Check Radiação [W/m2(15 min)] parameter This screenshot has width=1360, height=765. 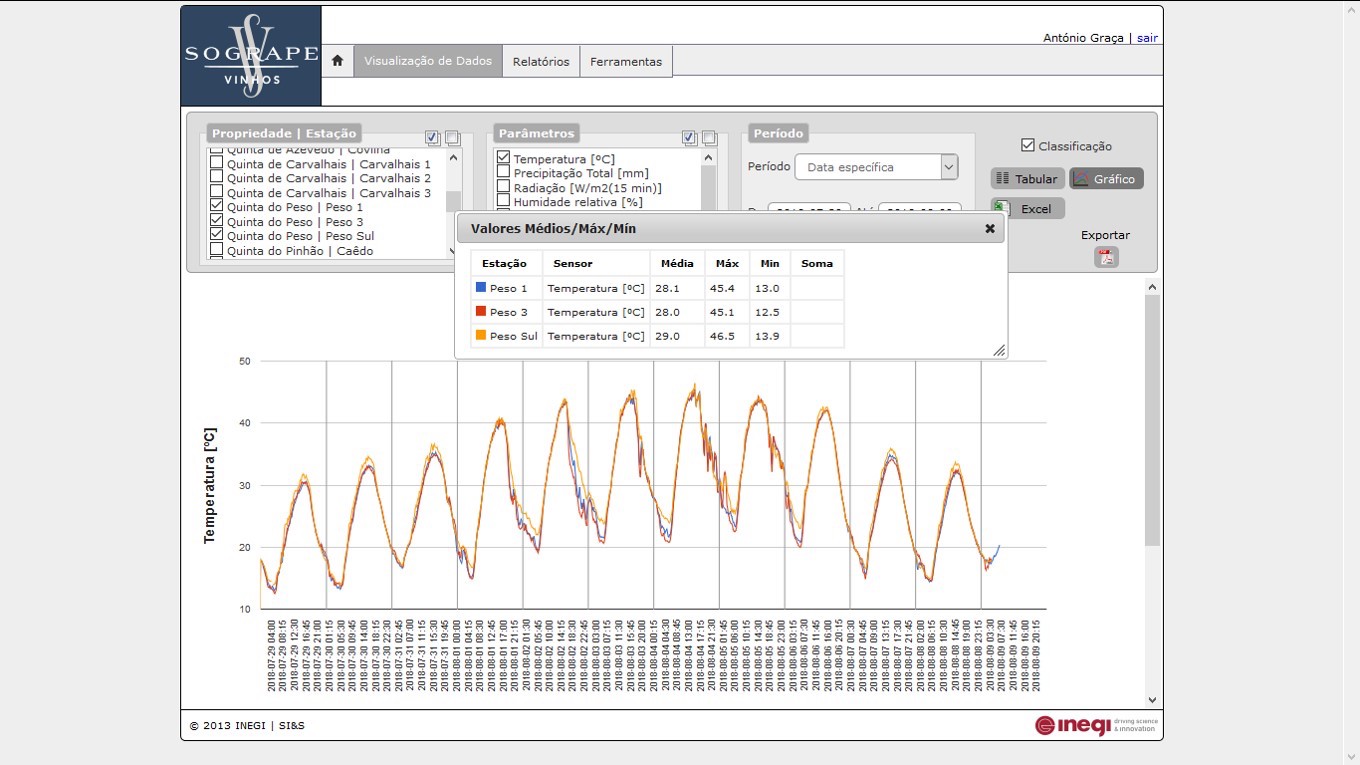coord(504,187)
